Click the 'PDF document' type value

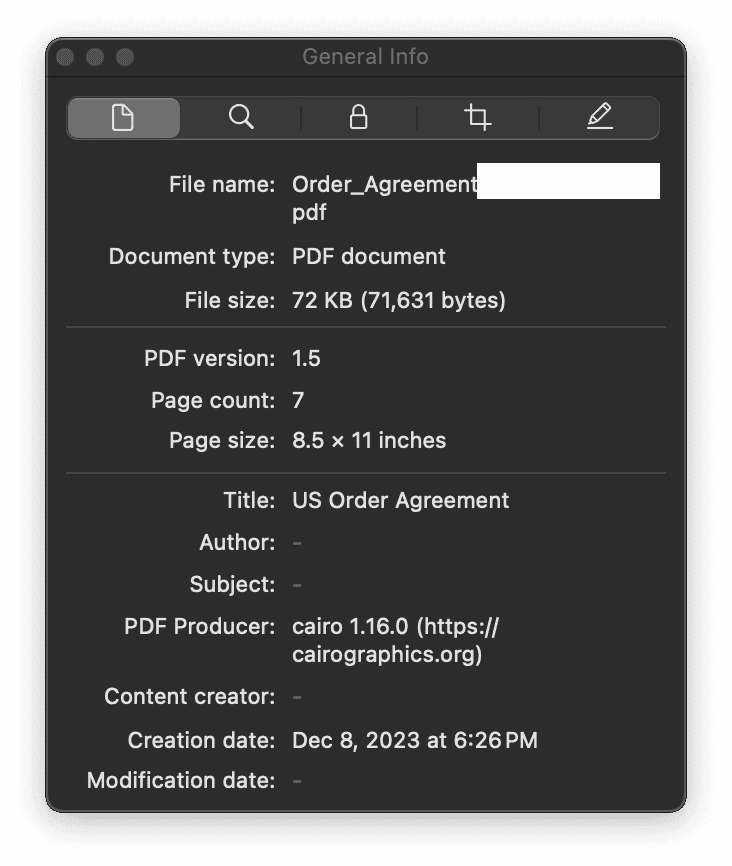coord(368,256)
